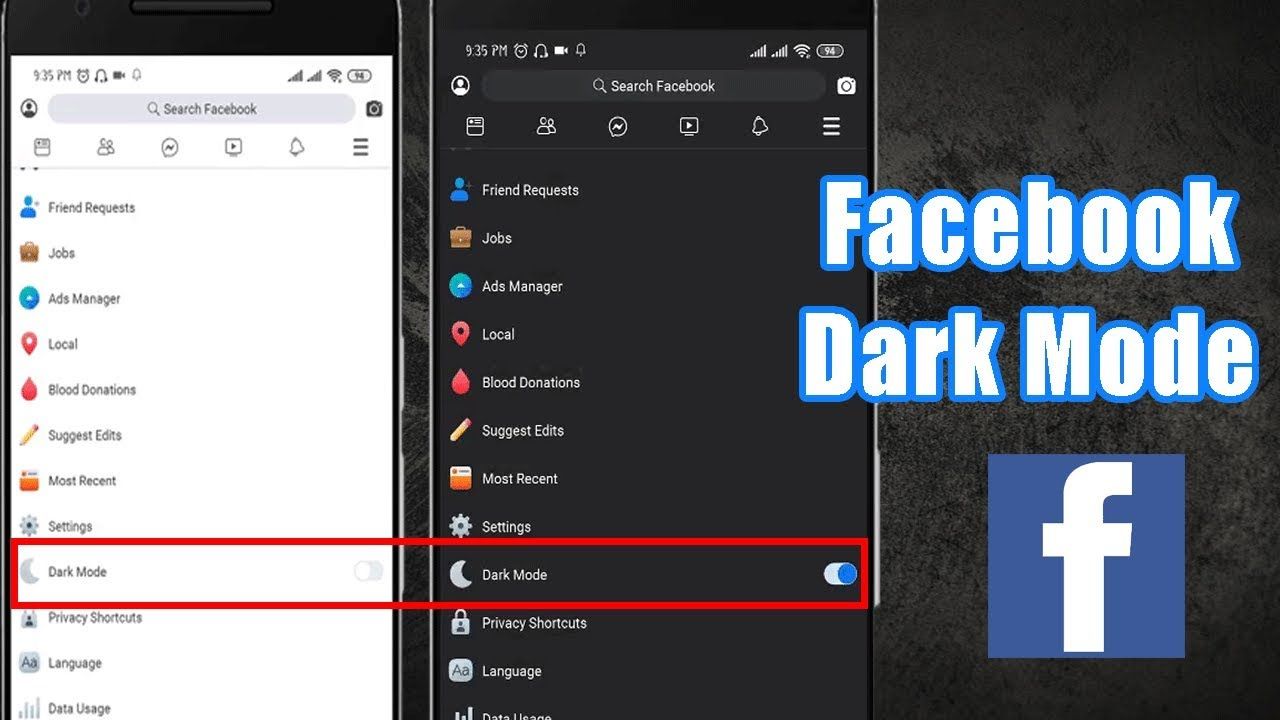The height and width of the screenshot is (720, 1280).
Task: Open Friends tab on dark phone
Action: pyautogui.click(x=546, y=126)
